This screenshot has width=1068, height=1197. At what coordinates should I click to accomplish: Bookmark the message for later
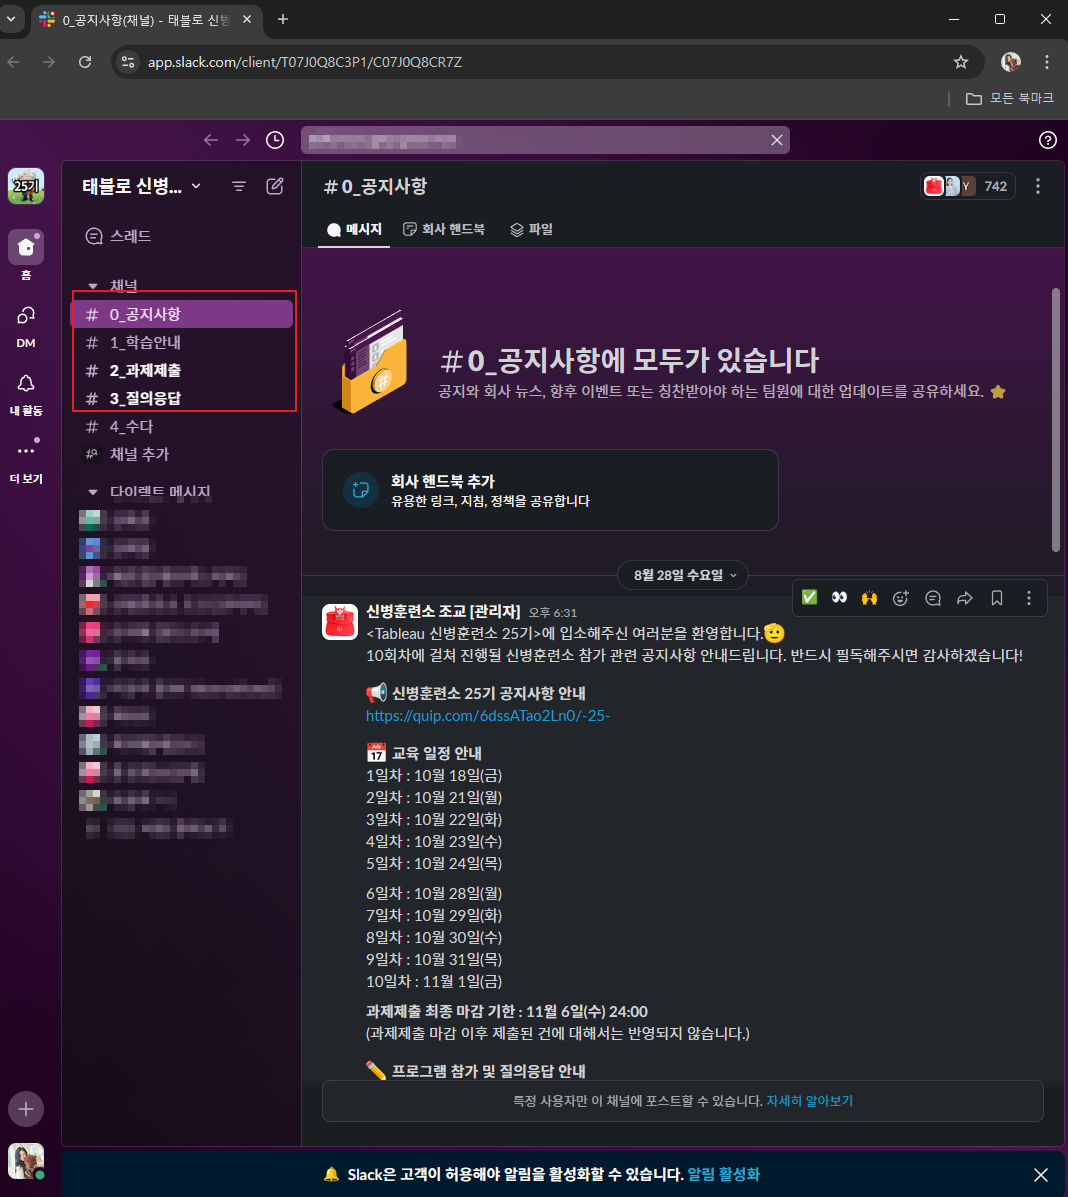pyautogui.click(x=997, y=598)
